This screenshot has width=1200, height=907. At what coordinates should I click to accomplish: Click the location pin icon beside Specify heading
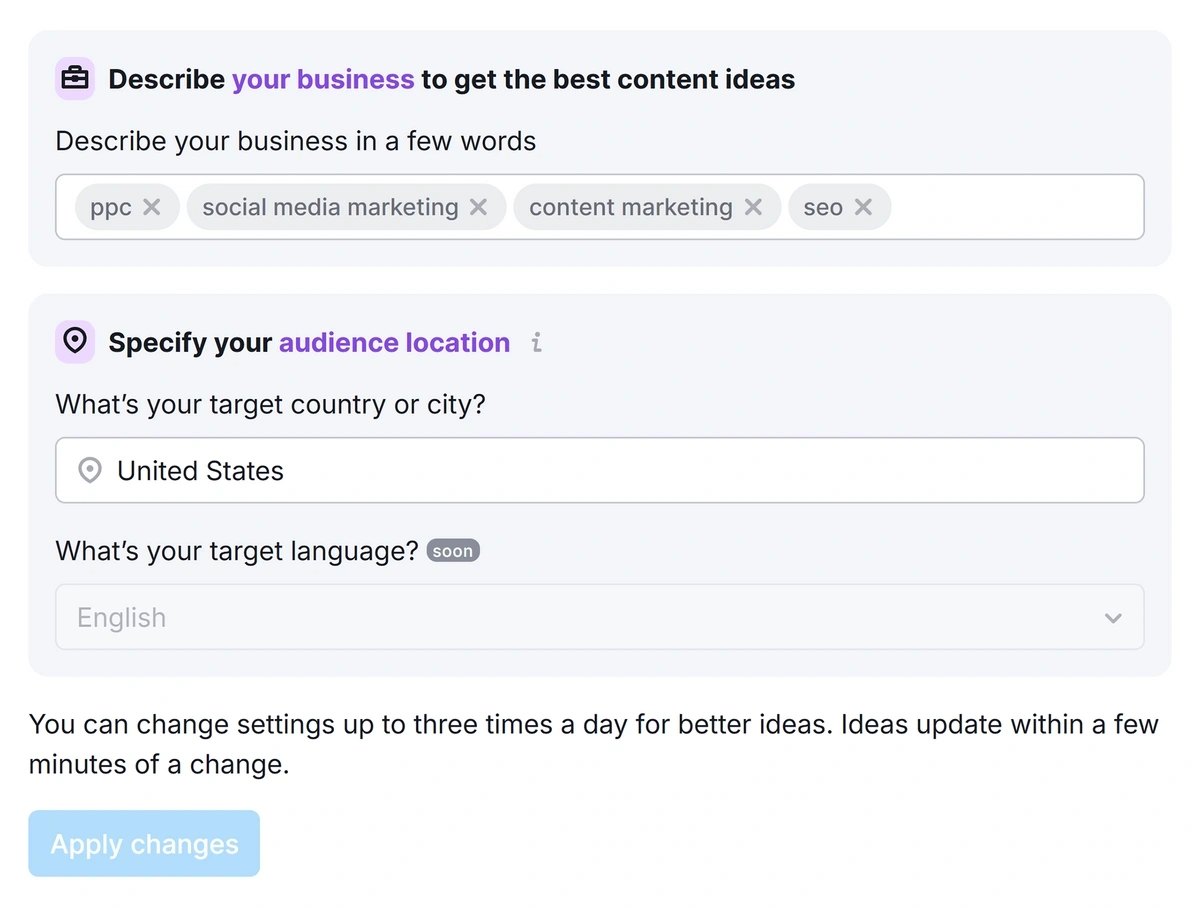click(x=75, y=342)
